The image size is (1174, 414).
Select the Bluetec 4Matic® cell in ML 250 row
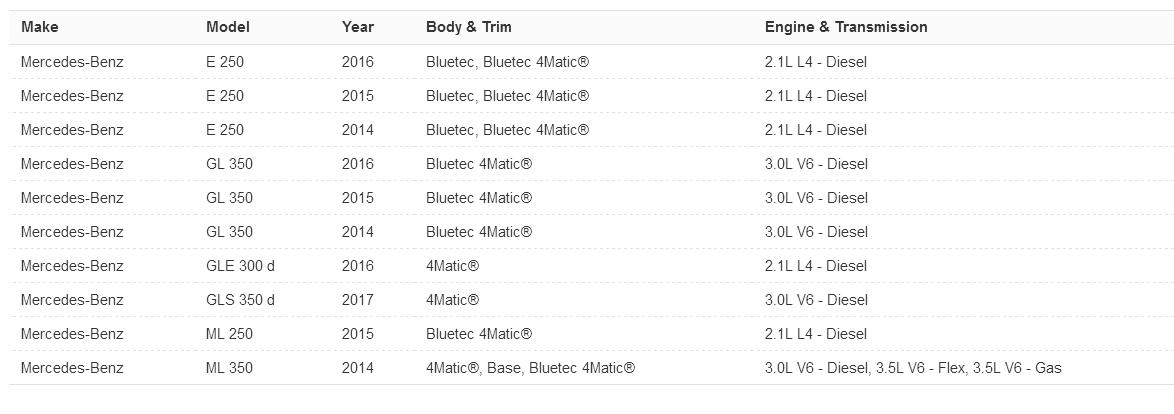click(x=479, y=334)
